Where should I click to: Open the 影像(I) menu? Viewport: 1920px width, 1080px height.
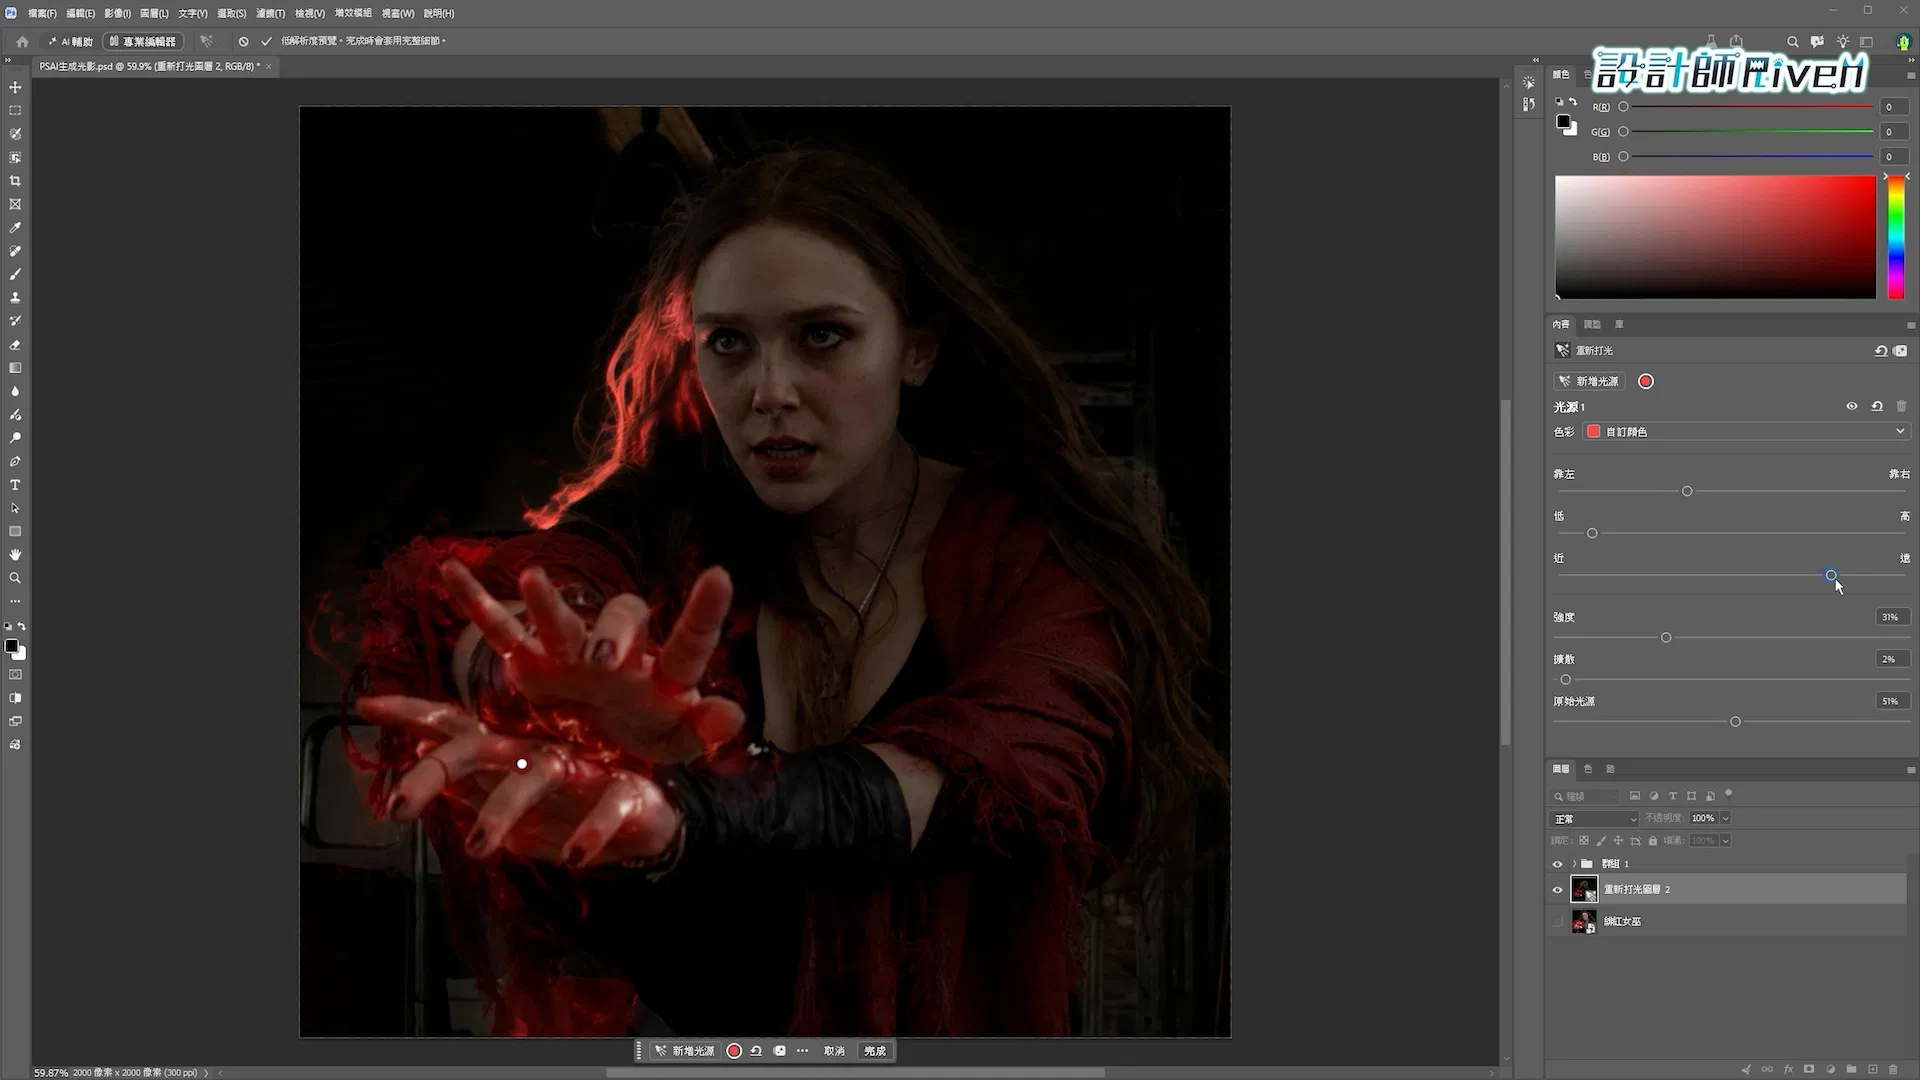[x=117, y=13]
